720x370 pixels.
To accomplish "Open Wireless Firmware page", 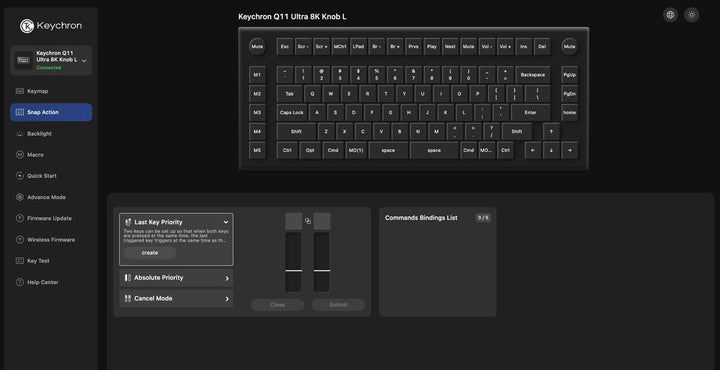I will click(51, 240).
